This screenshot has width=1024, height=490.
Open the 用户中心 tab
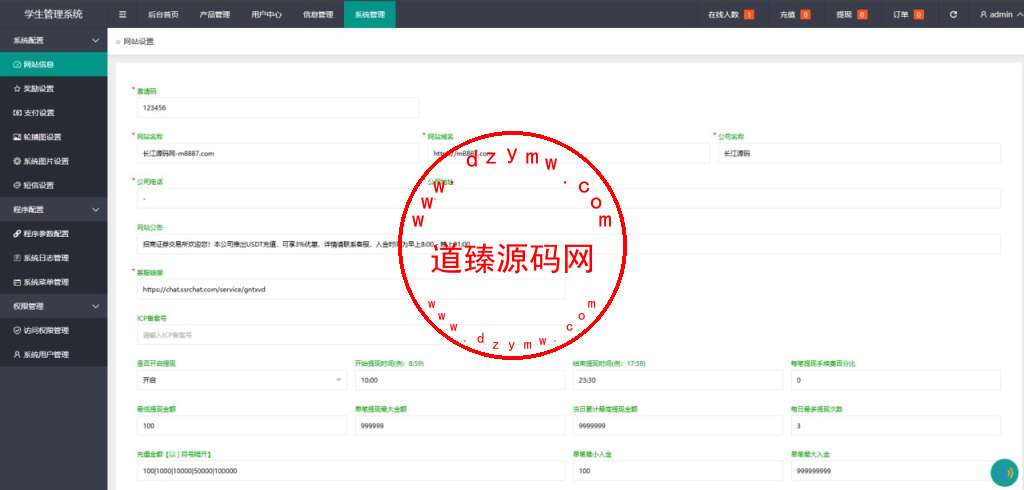point(266,14)
